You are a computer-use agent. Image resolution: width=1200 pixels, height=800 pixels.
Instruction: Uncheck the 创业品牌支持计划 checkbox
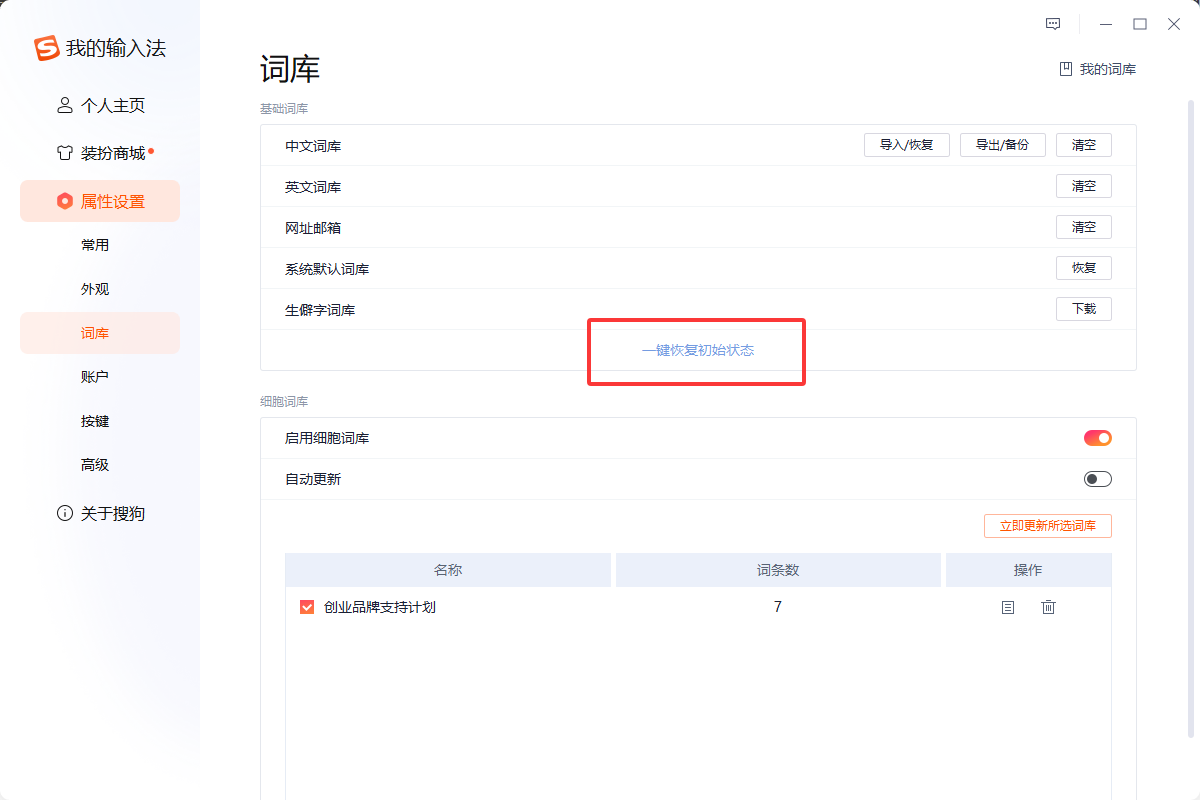pos(307,607)
